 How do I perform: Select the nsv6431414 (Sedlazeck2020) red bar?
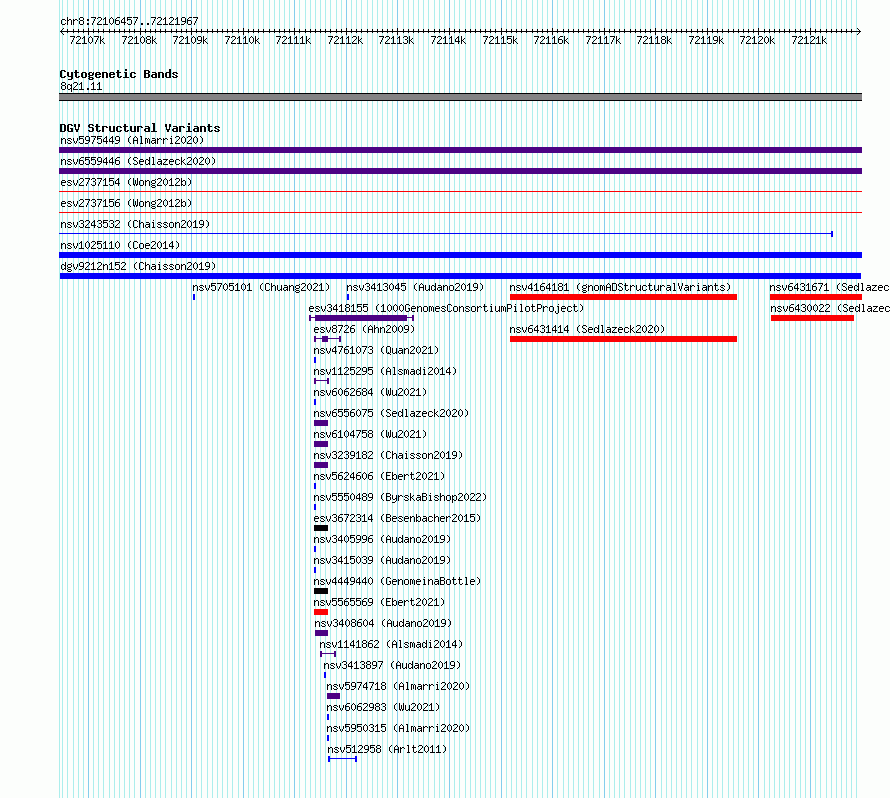click(623, 339)
